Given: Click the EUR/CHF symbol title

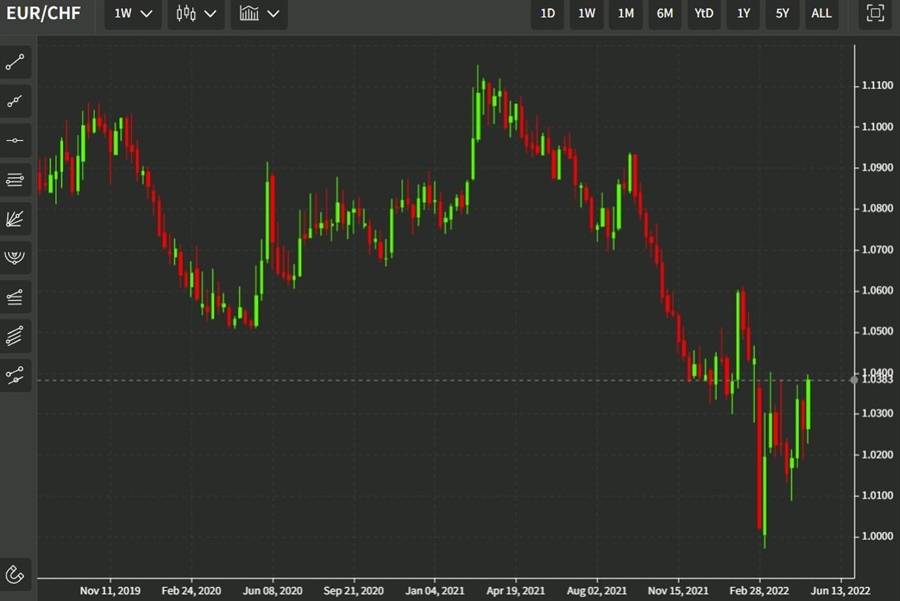Looking at the screenshot, I should click(x=44, y=13).
